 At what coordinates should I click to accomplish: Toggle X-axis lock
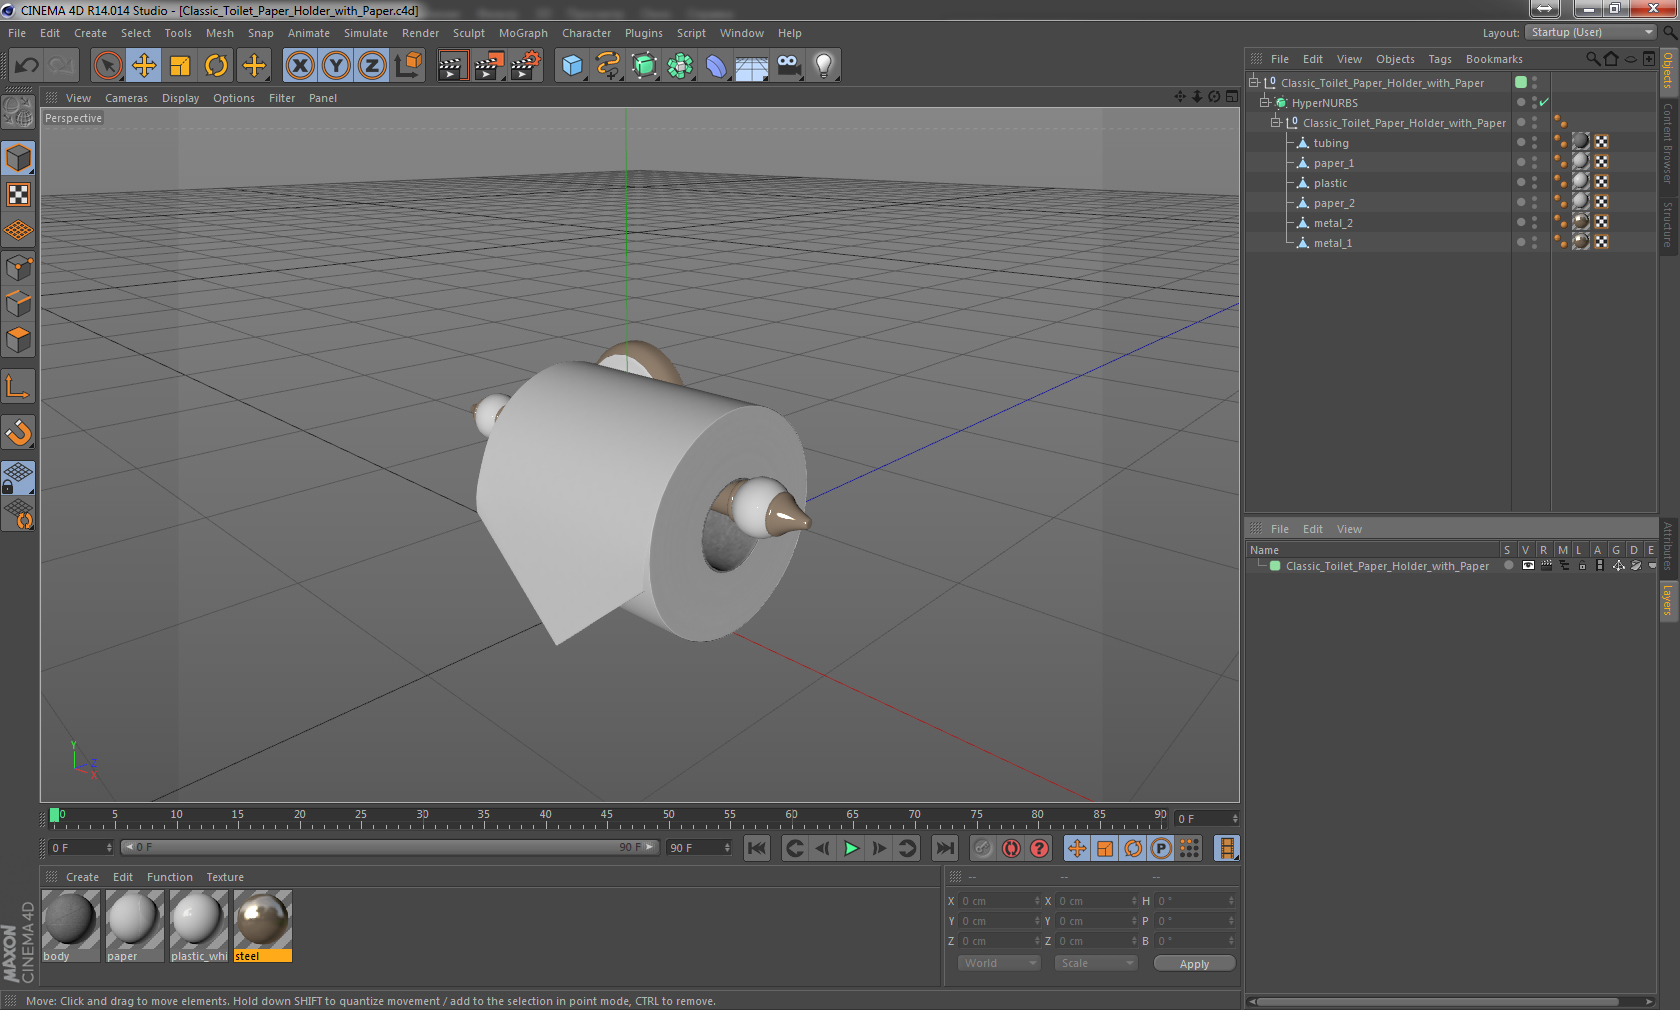coord(300,66)
